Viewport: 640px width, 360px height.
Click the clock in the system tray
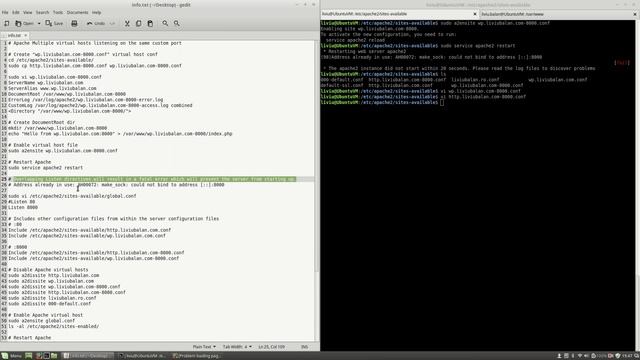click(x=627, y=356)
